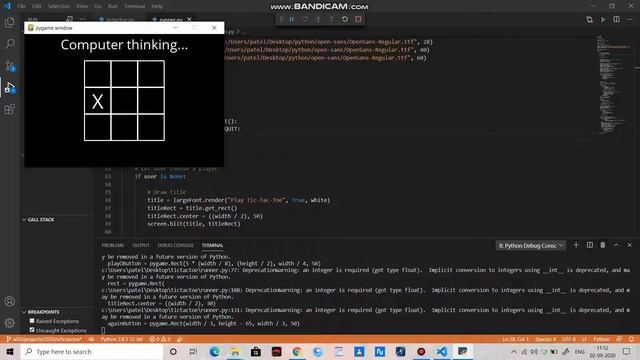The height and width of the screenshot is (360, 640).
Task: Open the Help menu
Action: tap(157, 6)
